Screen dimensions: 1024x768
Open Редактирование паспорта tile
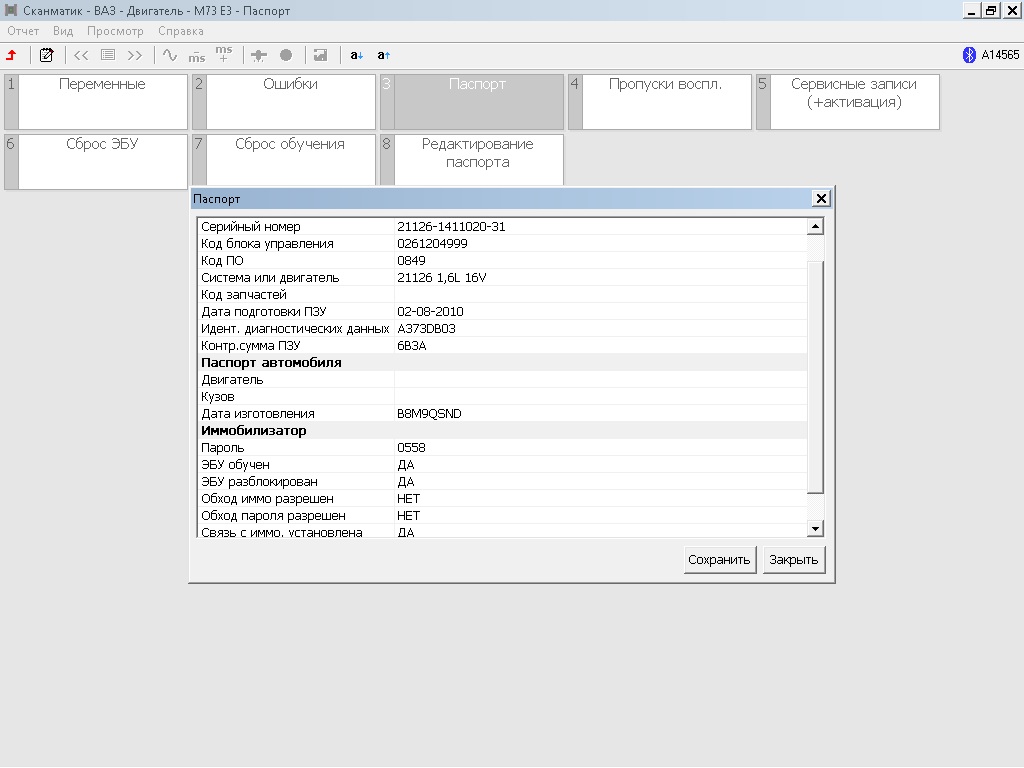click(x=472, y=160)
